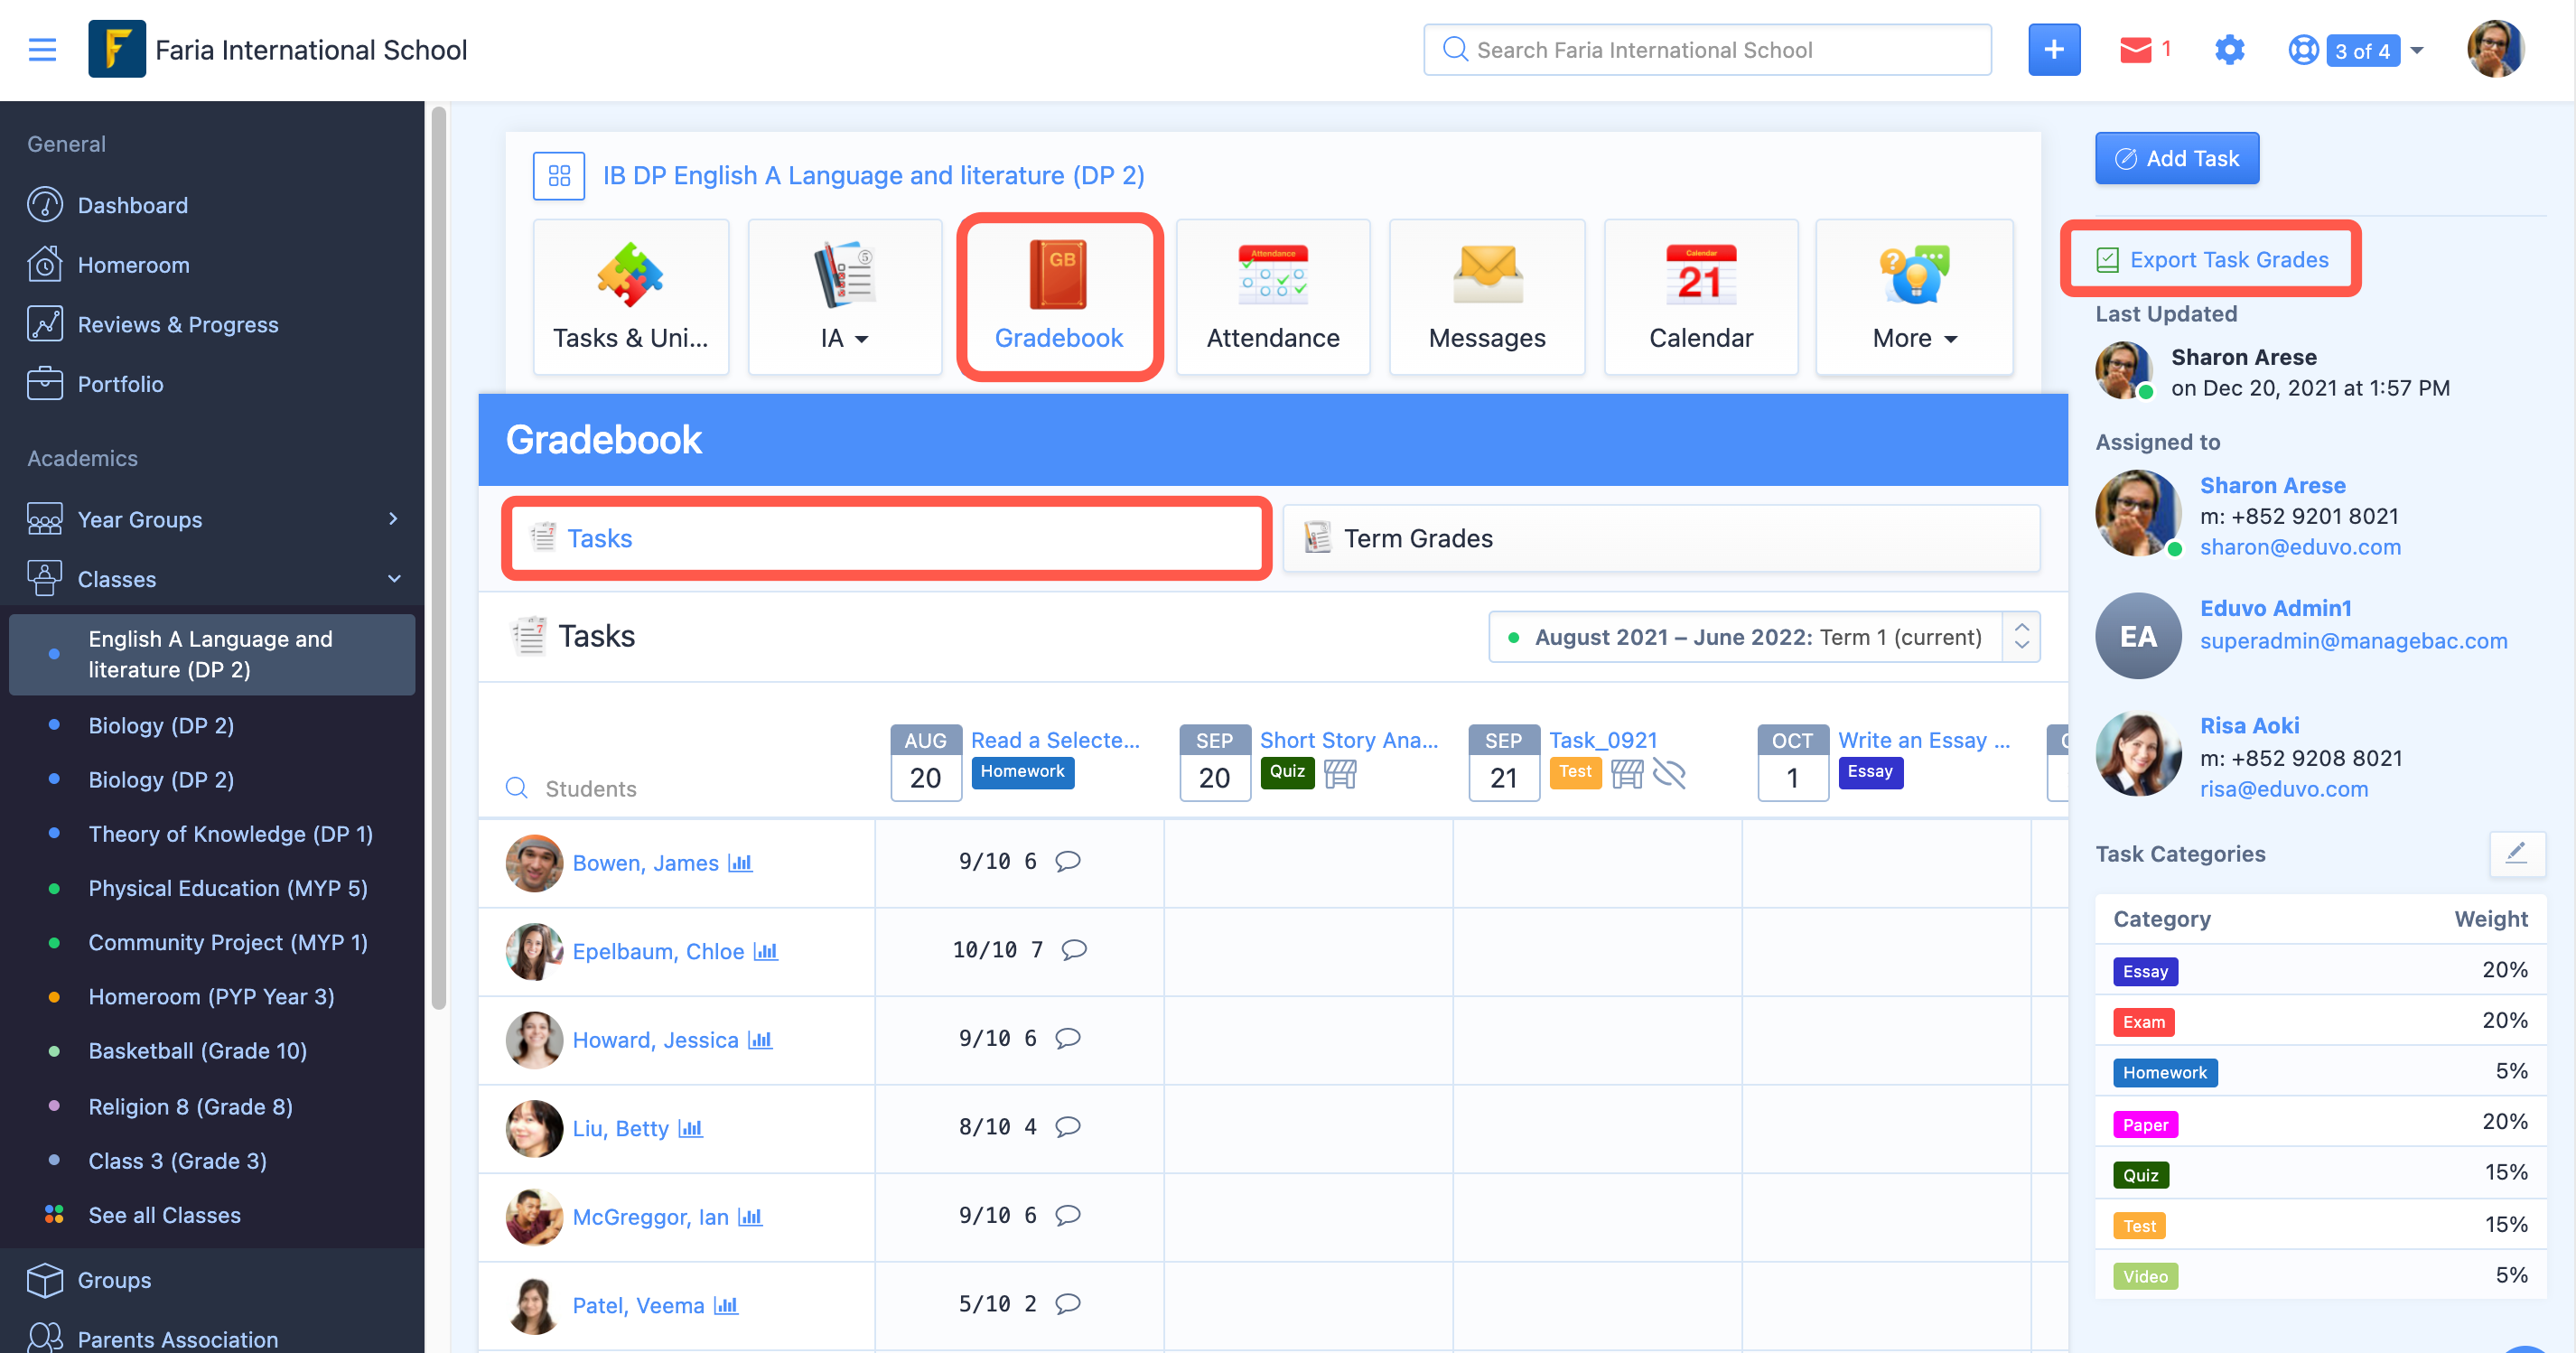The width and height of the screenshot is (2576, 1353).
Task: Click the rubric icon under Short Story Ana...
Action: click(1340, 773)
